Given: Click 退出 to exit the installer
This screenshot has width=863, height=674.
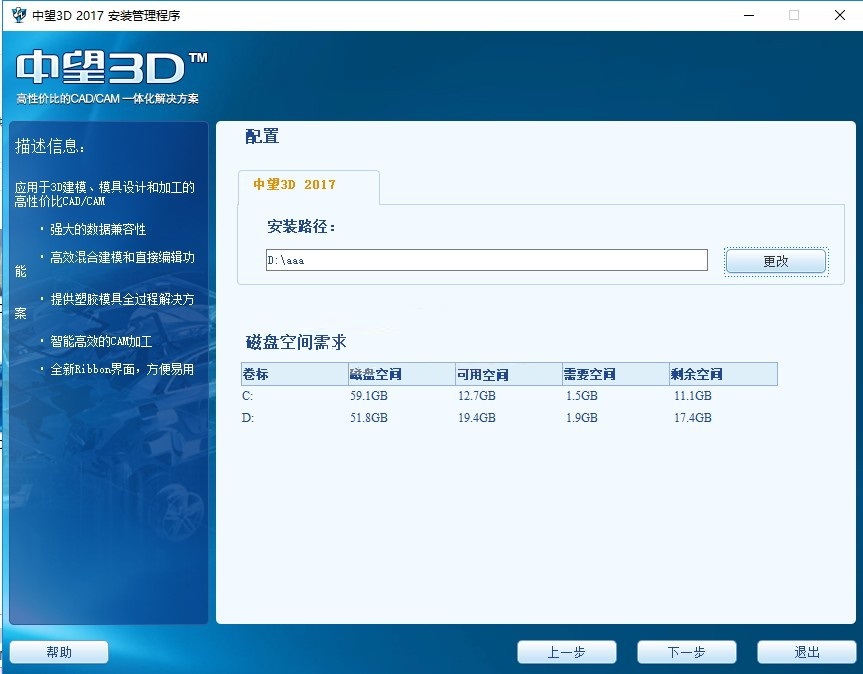Looking at the screenshot, I should click(x=806, y=651).
